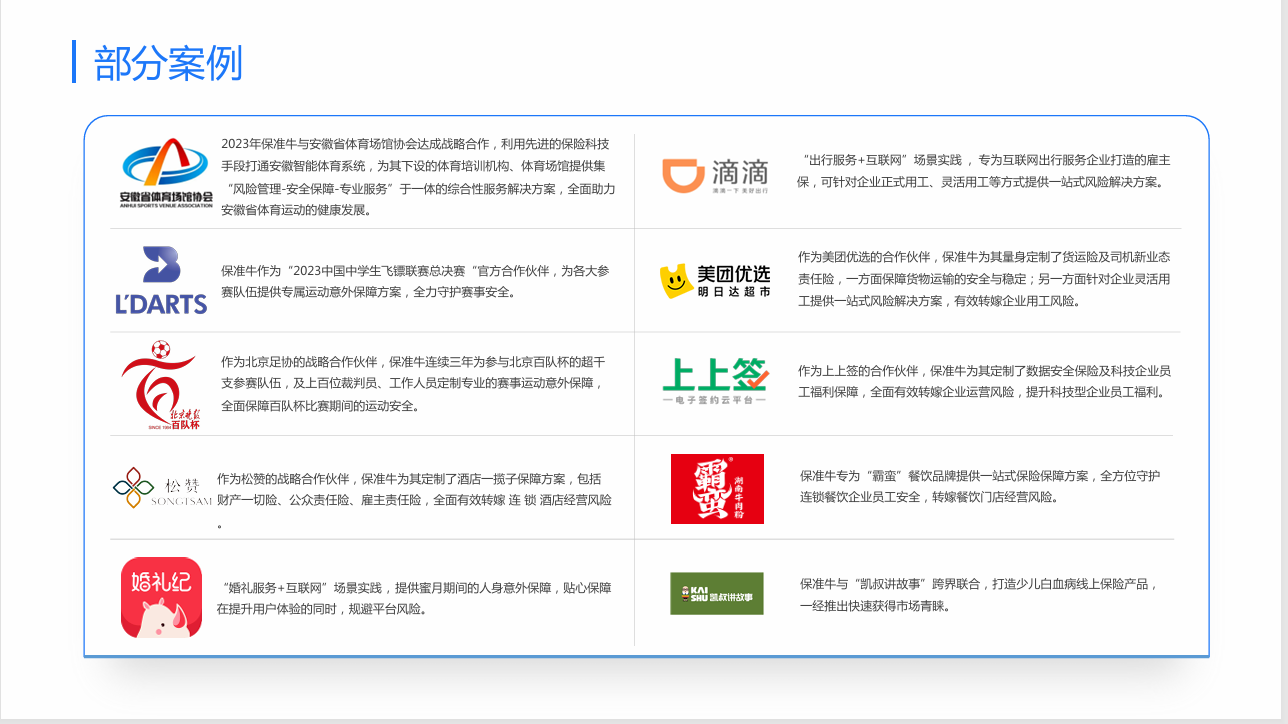Click the red Beijing 百队杯 football logo
Viewport: 1288px width, 724px height.
tap(160, 385)
